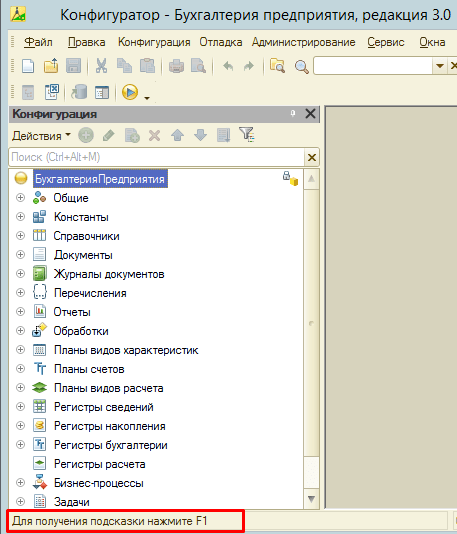
Task: Expand the Обработки tree node
Action: click(x=20, y=331)
